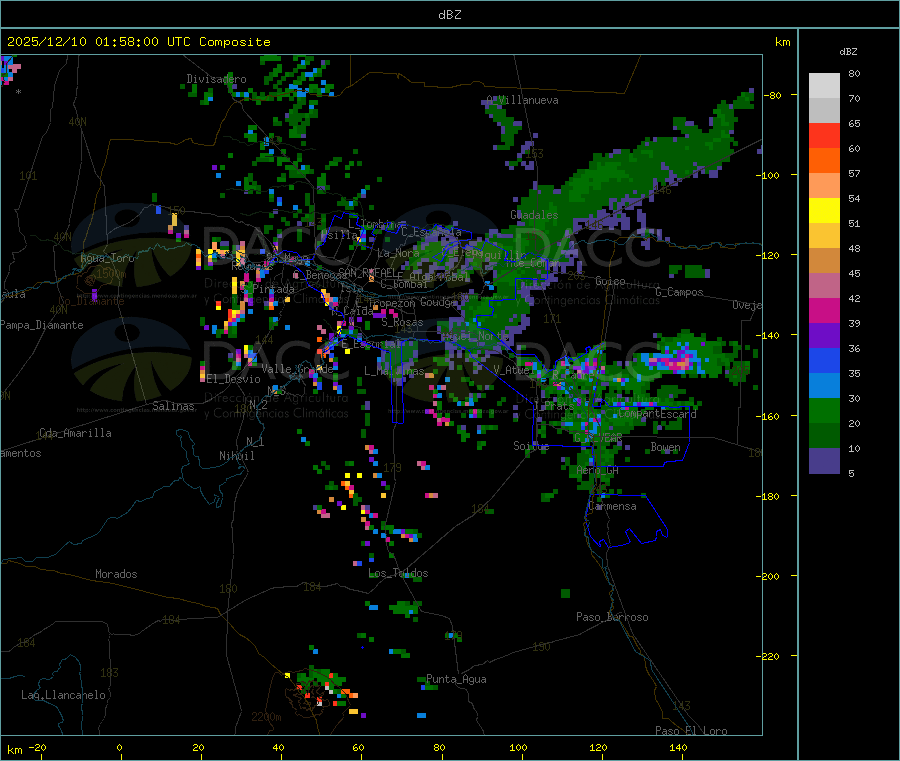Click the La_Nora map label
900x761 pixels.
coord(398,253)
